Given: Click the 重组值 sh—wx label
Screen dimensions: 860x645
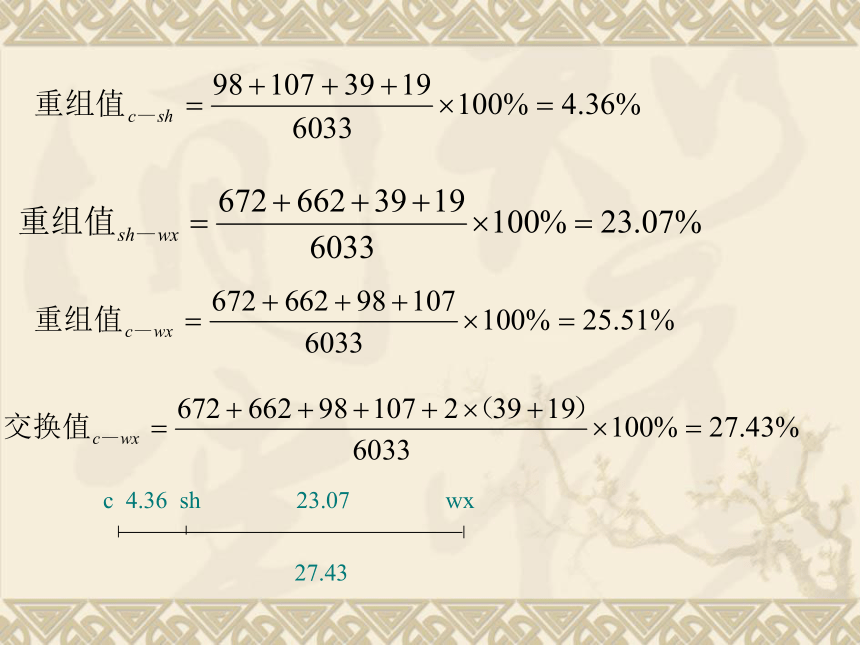Looking at the screenshot, I should point(99,224).
